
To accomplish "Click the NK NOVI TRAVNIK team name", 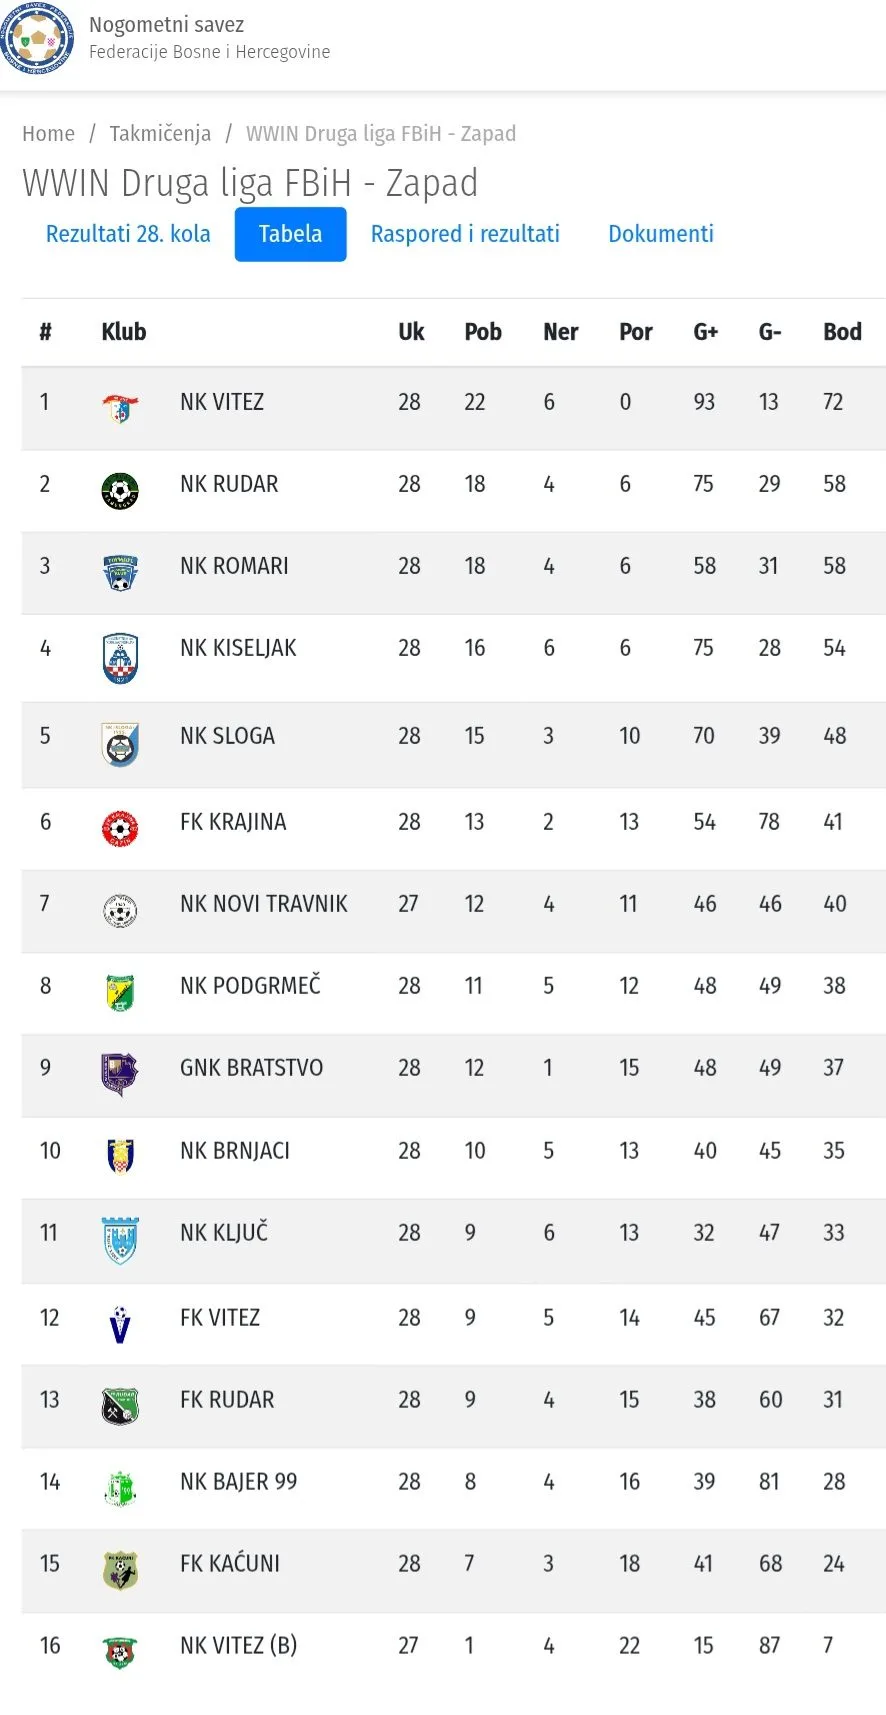I will 264,904.
